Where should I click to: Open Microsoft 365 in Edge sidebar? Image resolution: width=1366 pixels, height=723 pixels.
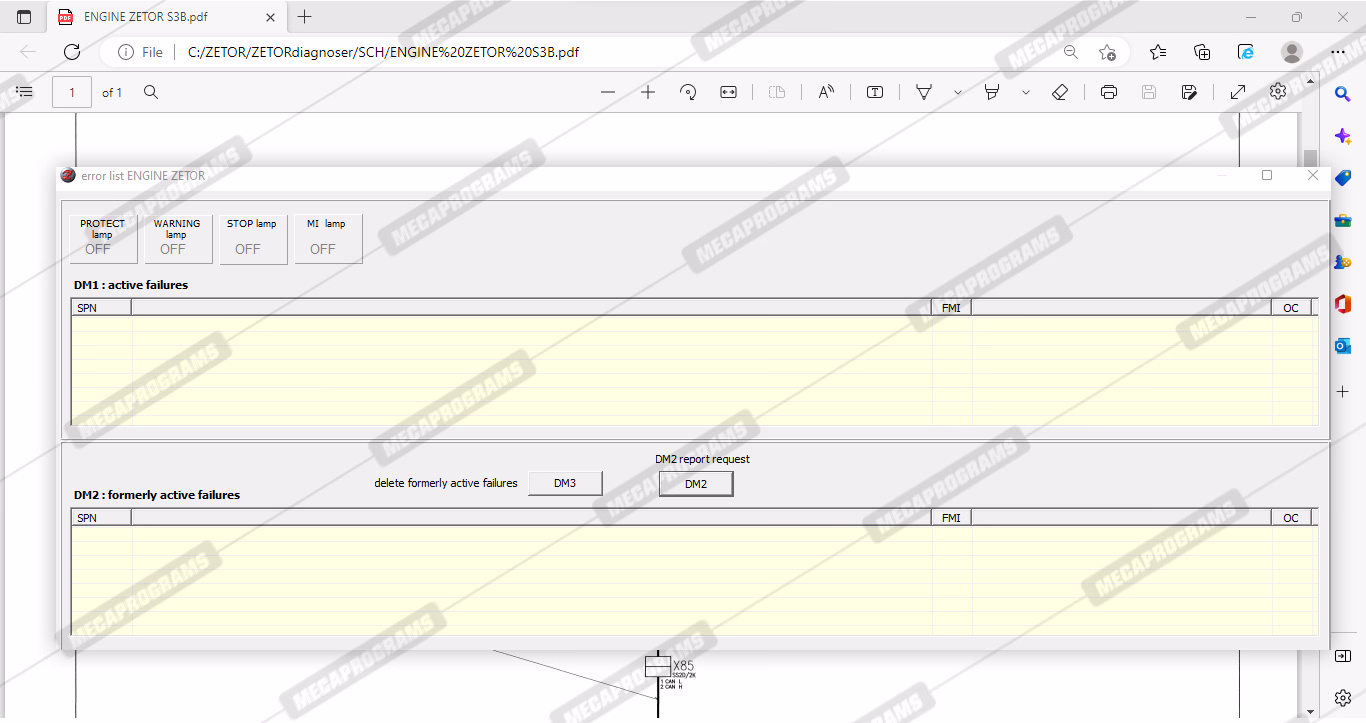pos(1343,304)
